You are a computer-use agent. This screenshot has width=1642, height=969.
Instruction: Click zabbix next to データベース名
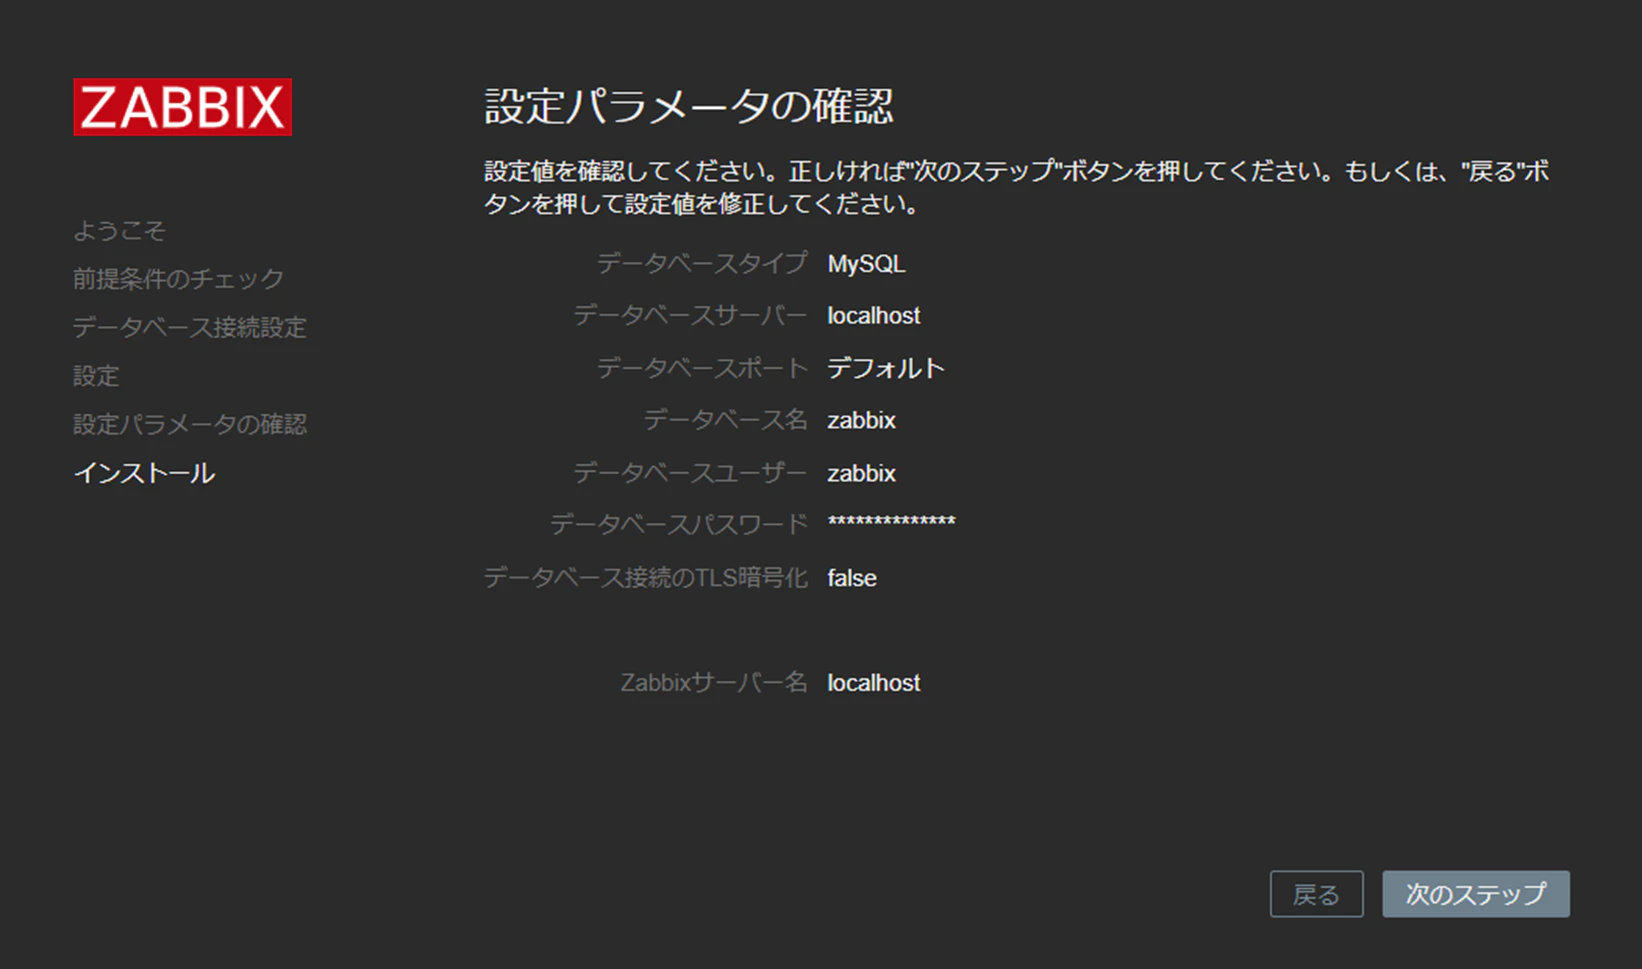point(861,421)
